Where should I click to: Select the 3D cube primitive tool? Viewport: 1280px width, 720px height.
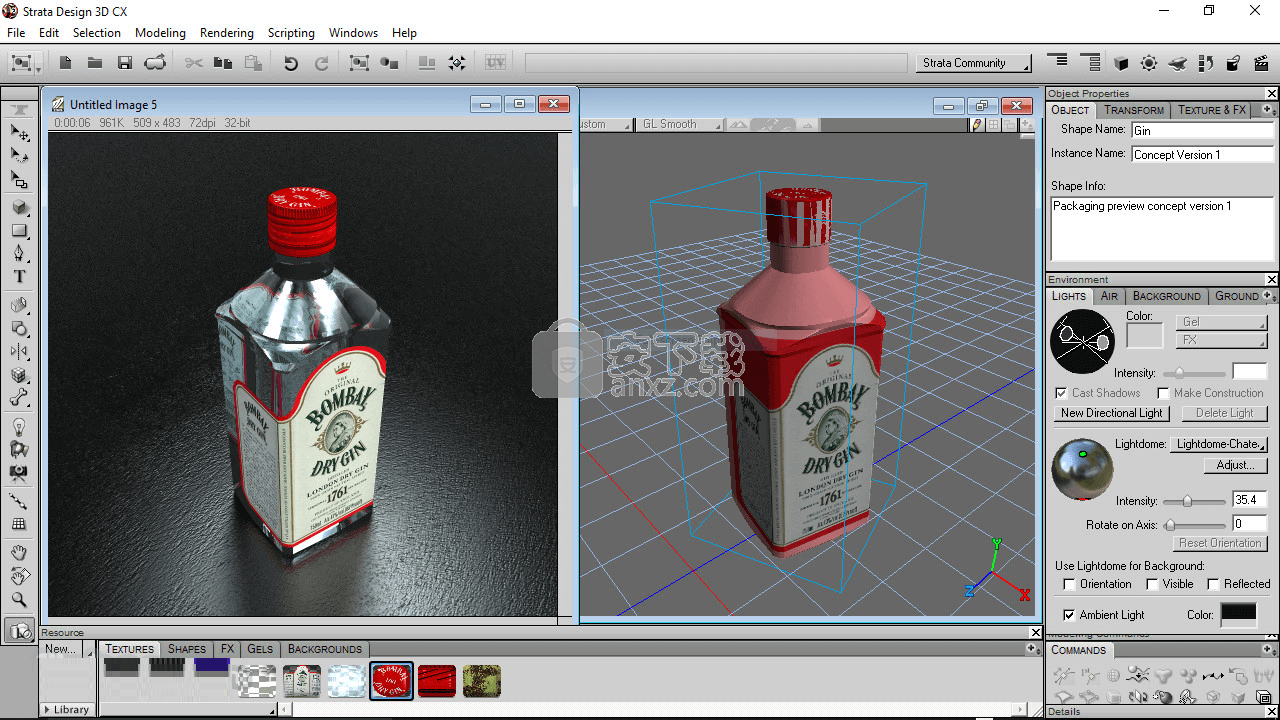pyautogui.click(x=19, y=207)
